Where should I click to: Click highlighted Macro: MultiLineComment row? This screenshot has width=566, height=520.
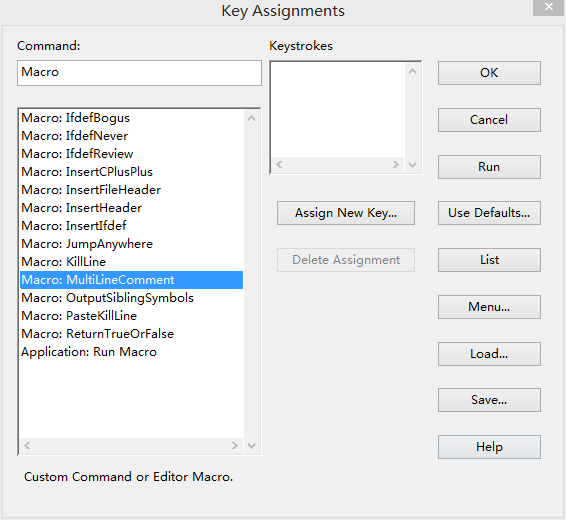tap(131, 280)
